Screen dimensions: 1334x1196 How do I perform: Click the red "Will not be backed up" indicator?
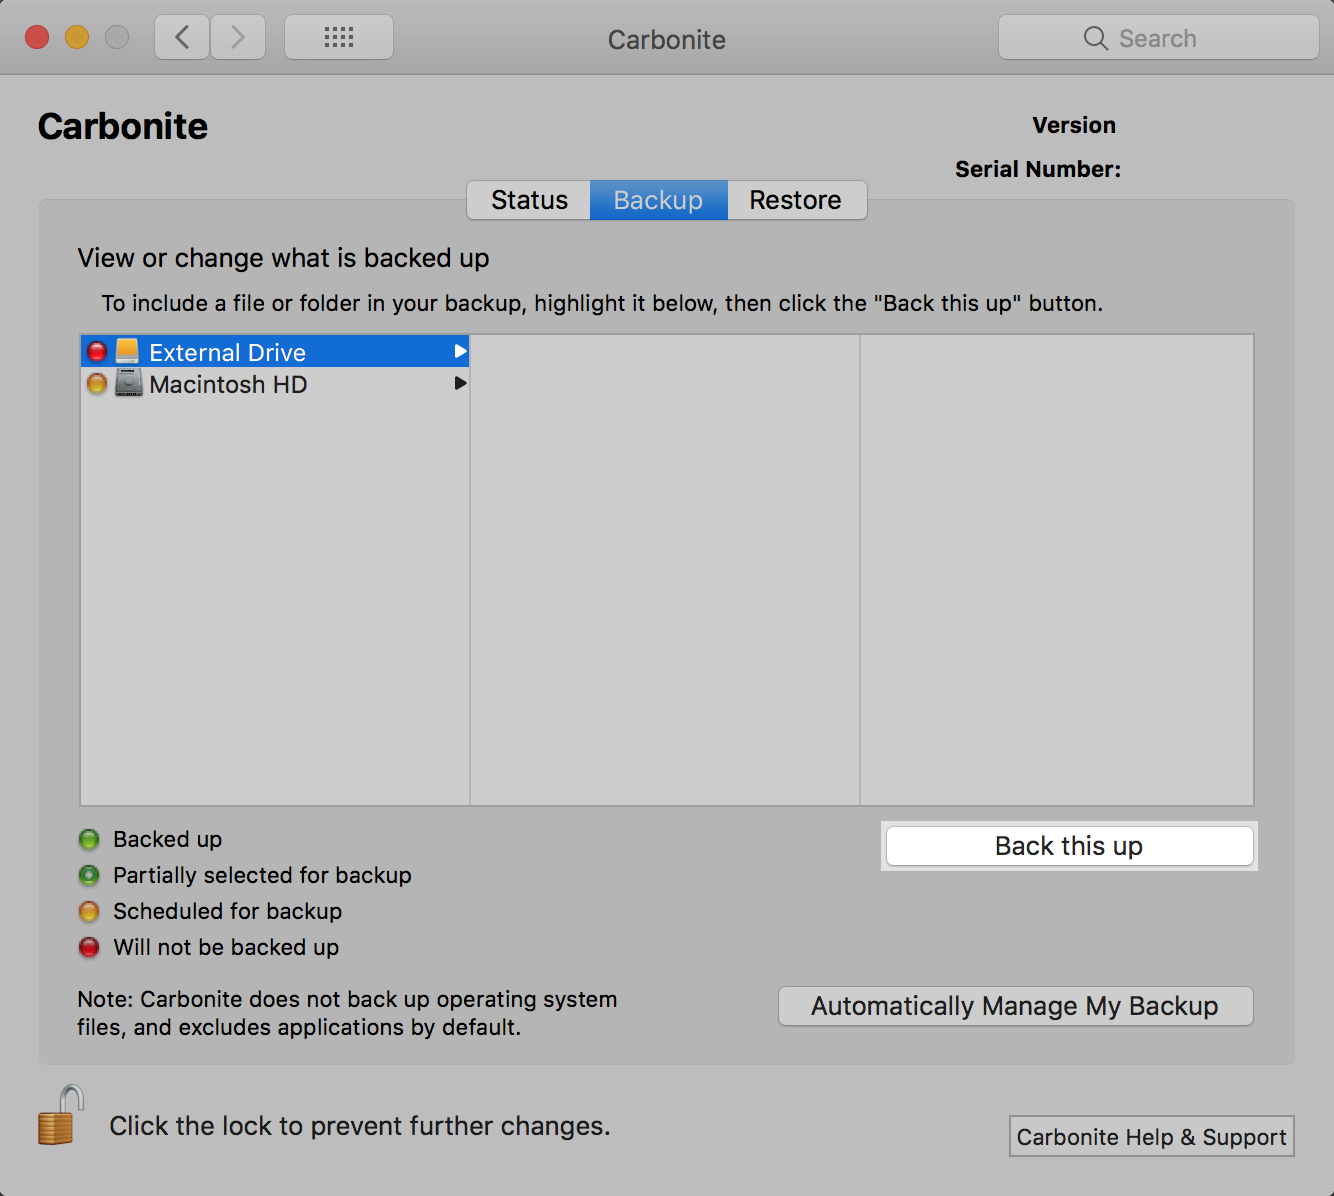(89, 947)
